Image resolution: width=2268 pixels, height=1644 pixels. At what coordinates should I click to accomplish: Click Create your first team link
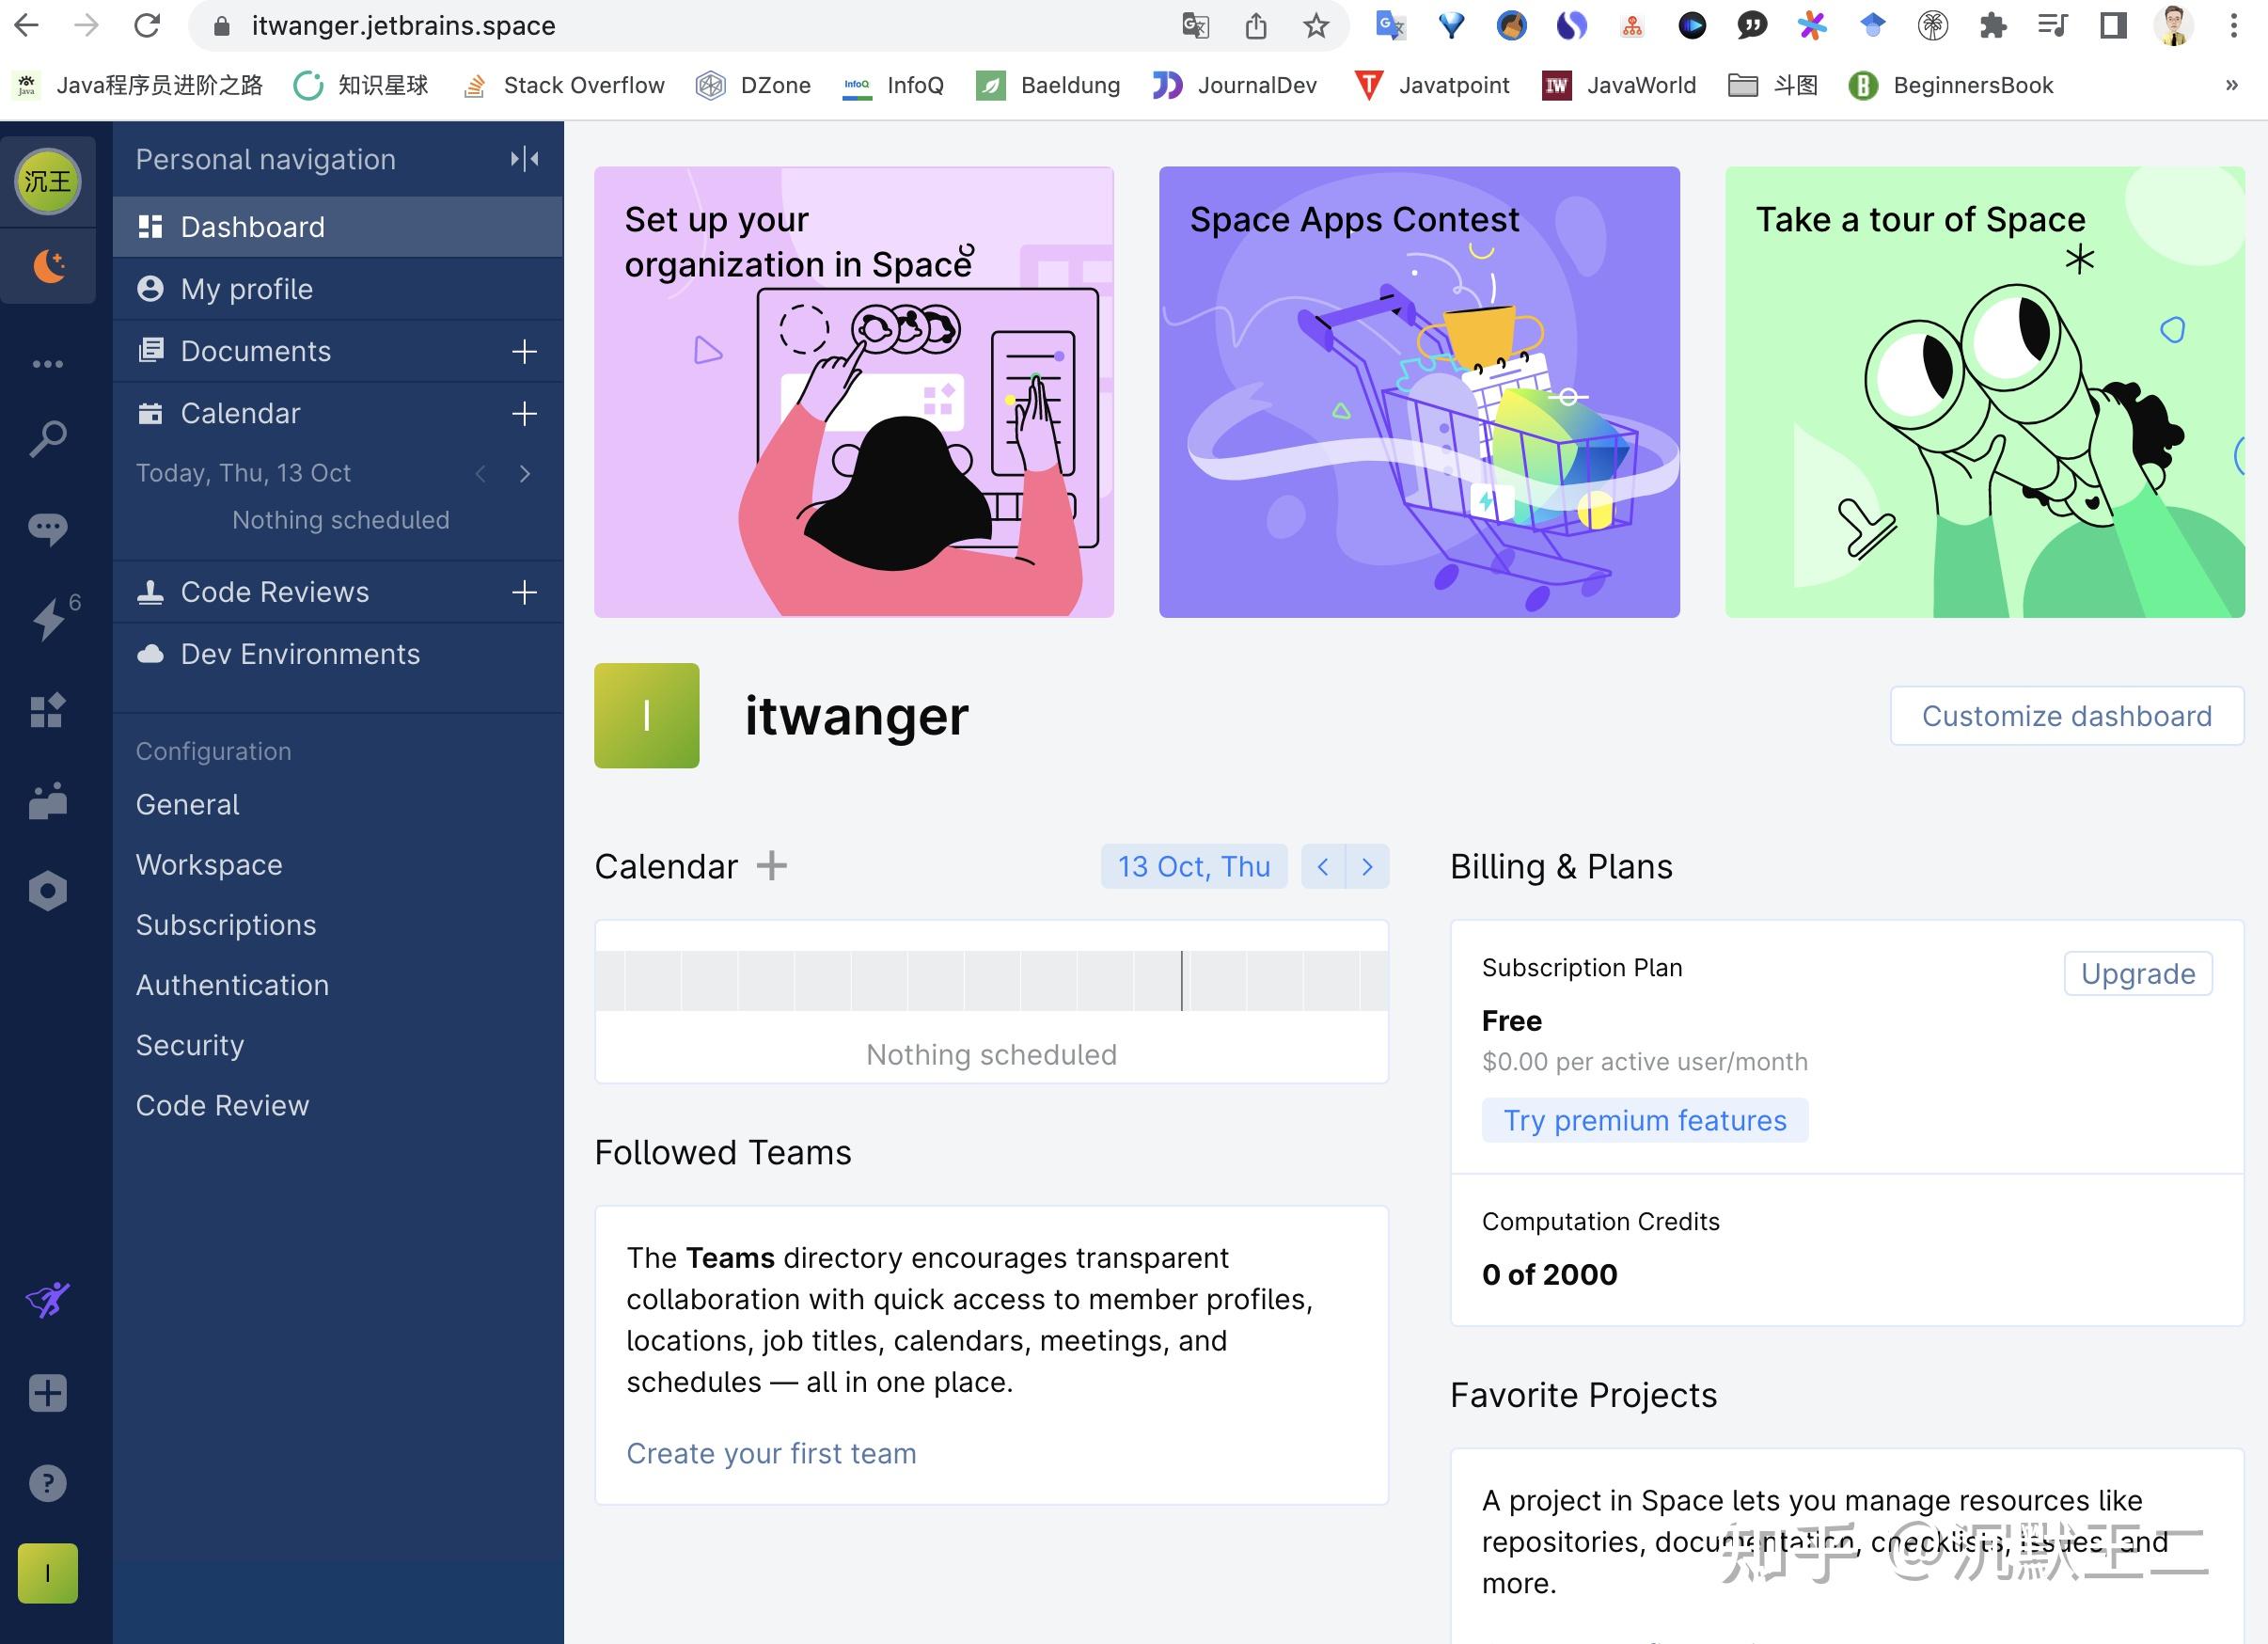click(x=771, y=1452)
